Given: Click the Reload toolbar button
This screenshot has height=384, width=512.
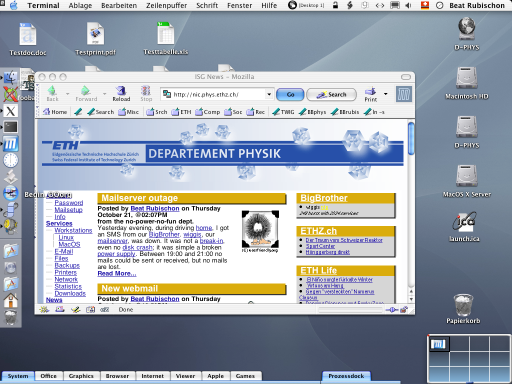Looking at the screenshot, I should [121, 94].
